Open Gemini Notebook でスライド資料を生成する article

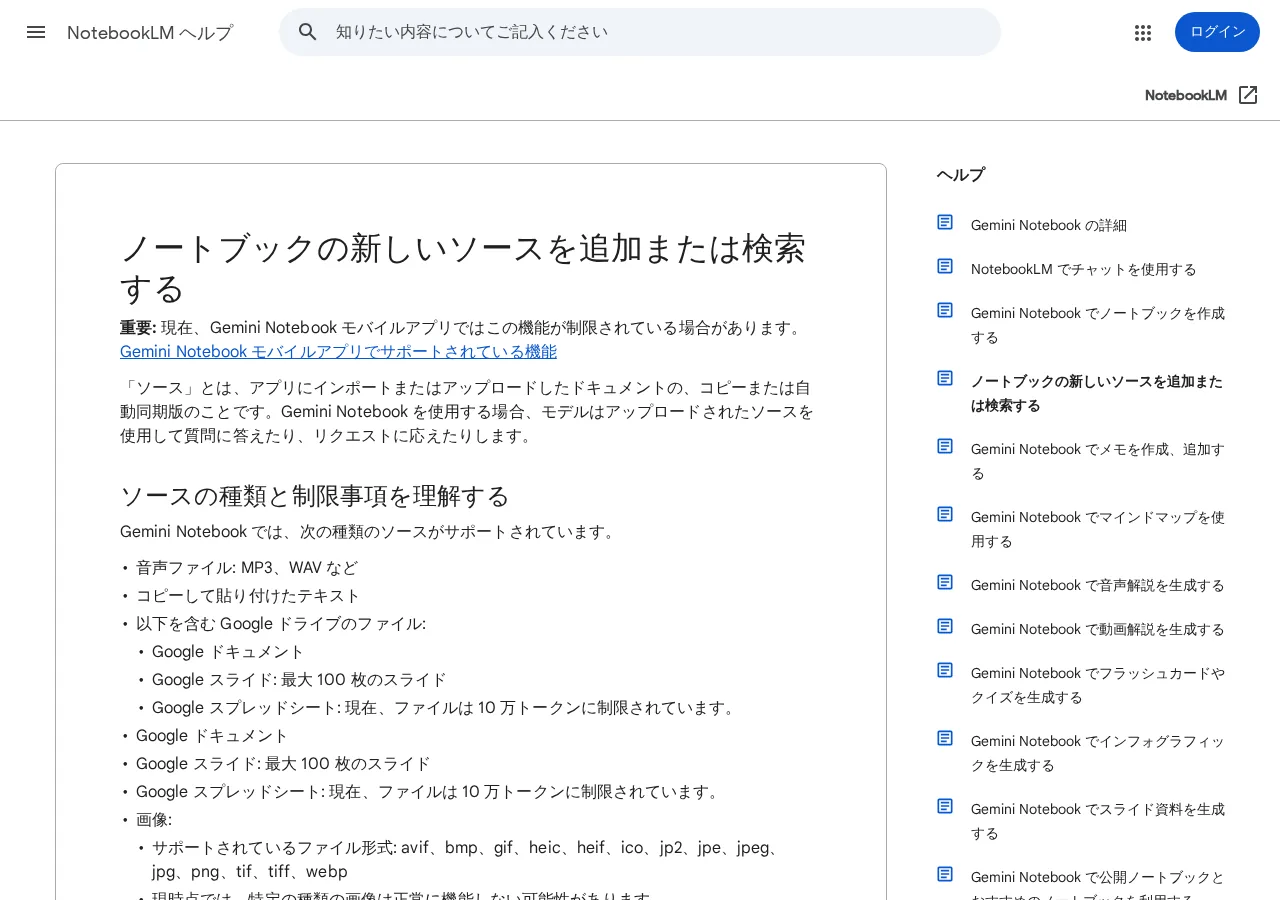1098,821
